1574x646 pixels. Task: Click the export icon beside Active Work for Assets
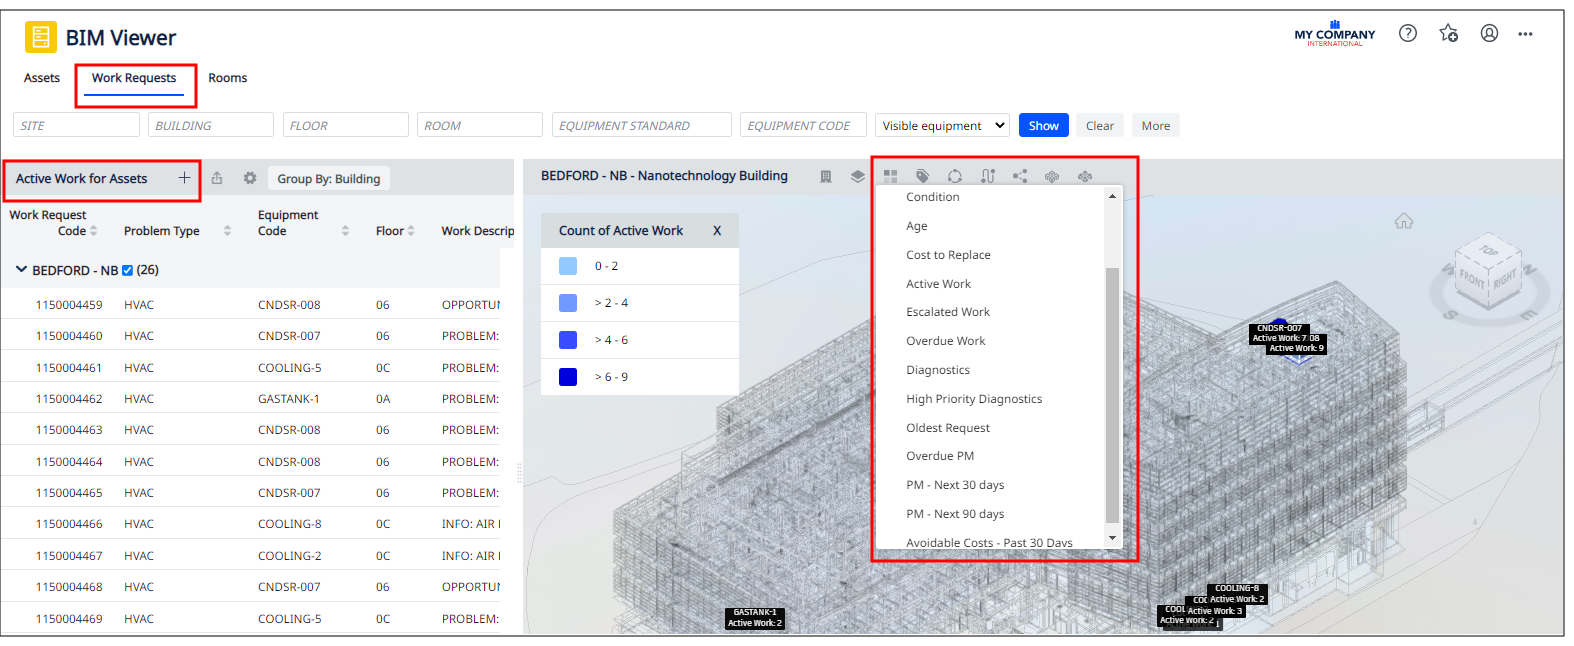[x=217, y=178]
